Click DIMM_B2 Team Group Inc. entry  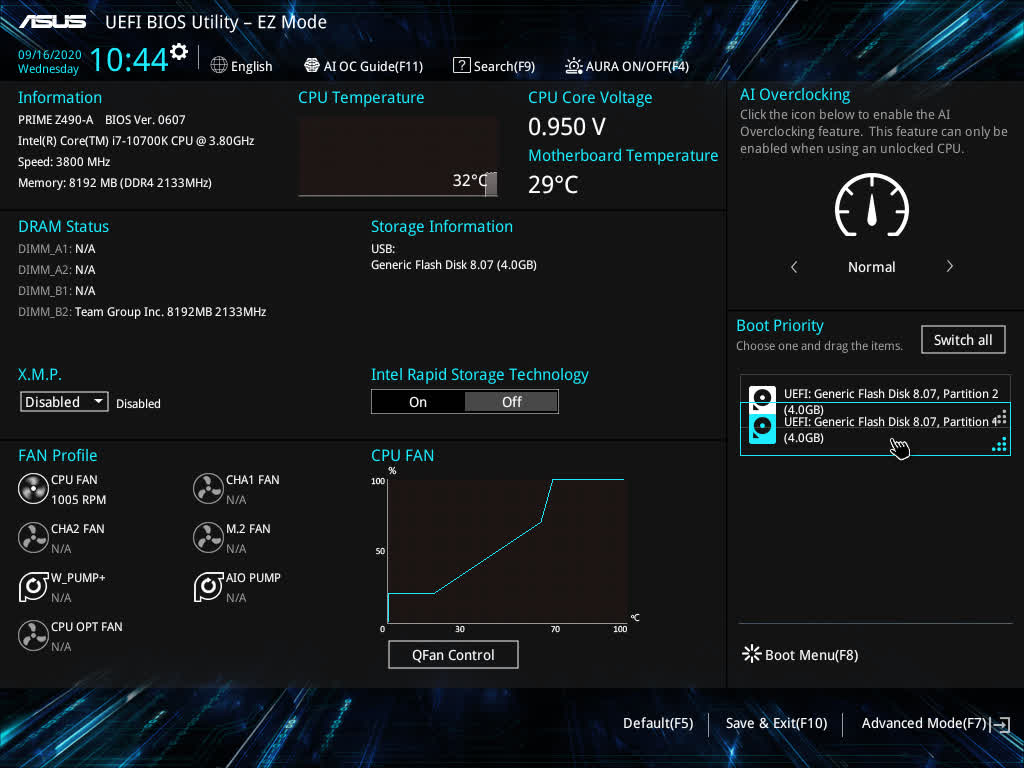point(142,312)
